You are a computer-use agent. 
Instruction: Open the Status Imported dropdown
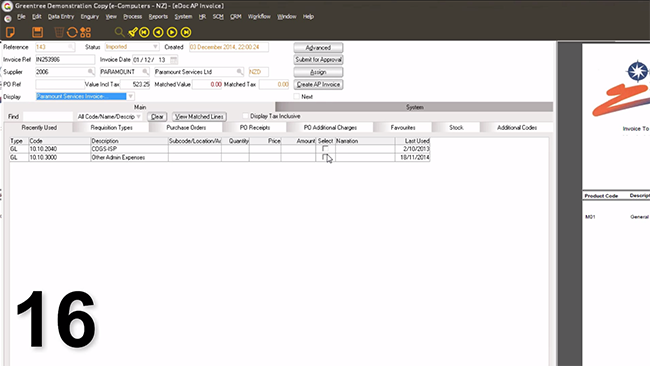tap(155, 47)
